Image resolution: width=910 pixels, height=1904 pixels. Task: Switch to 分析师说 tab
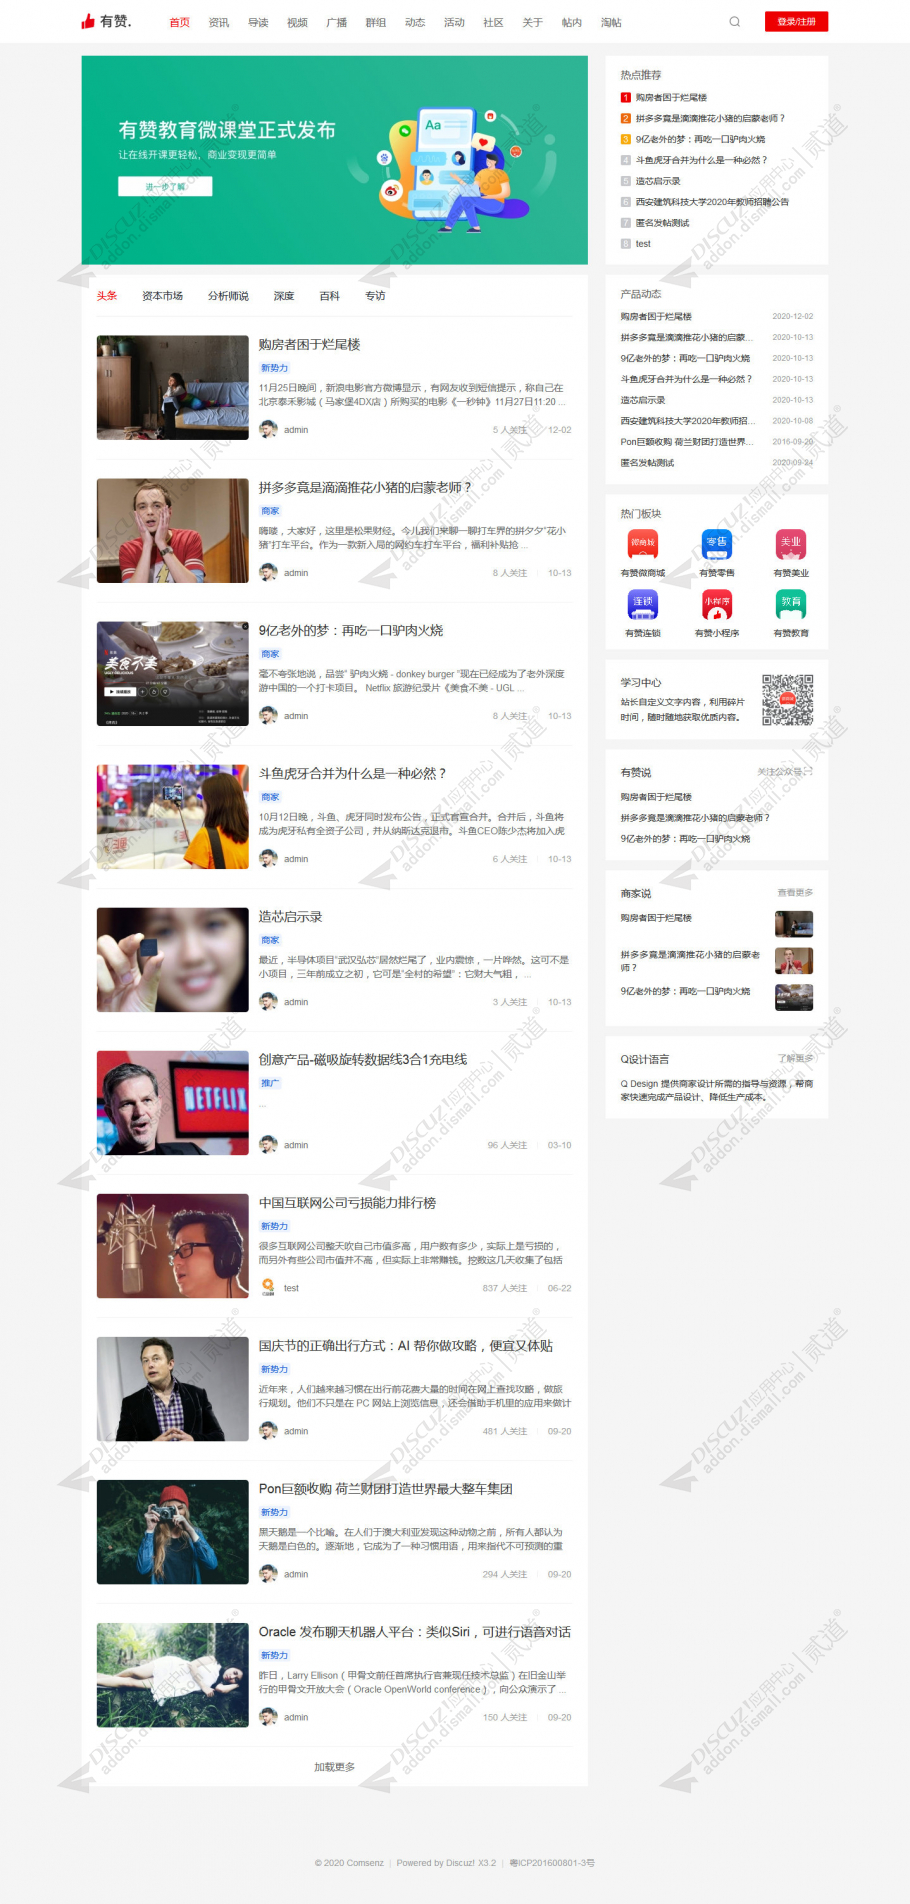coord(228,296)
